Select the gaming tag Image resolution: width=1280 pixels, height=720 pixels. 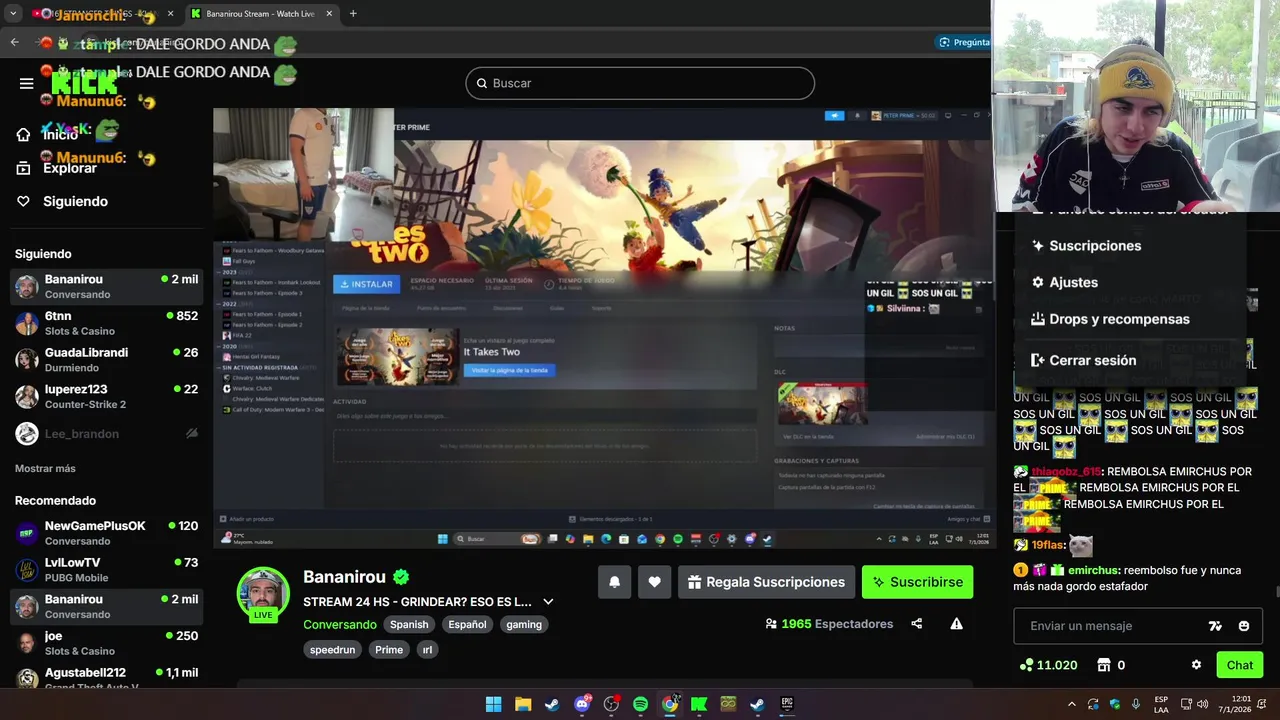pyautogui.click(x=524, y=624)
